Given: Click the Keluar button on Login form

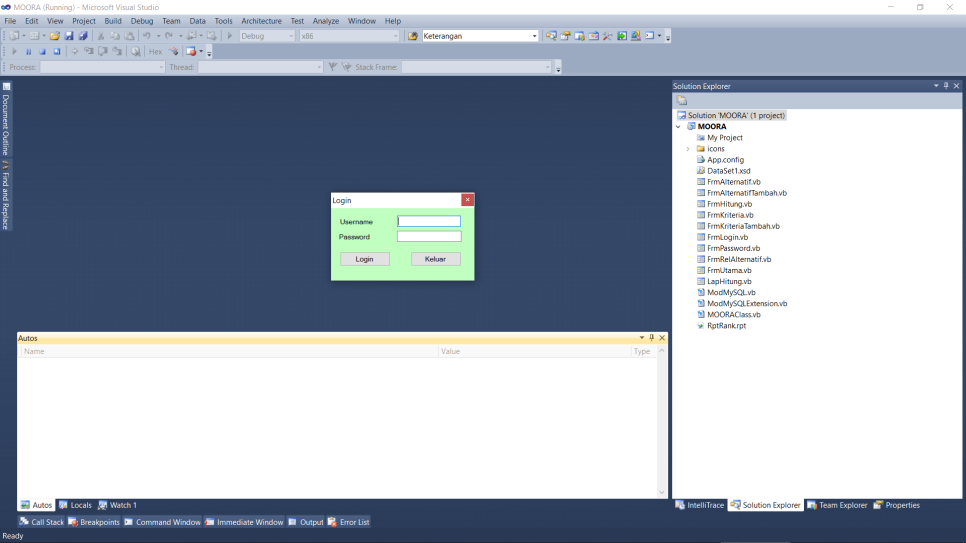Looking at the screenshot, I should point(435,259).
